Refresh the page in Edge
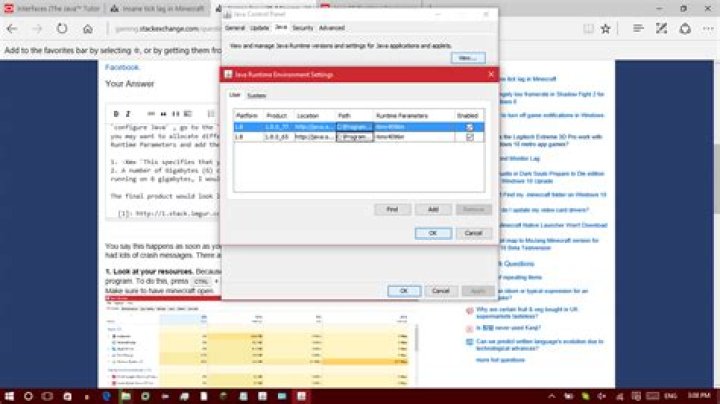This screenshot has height=404, width=720. coord(62,29)
